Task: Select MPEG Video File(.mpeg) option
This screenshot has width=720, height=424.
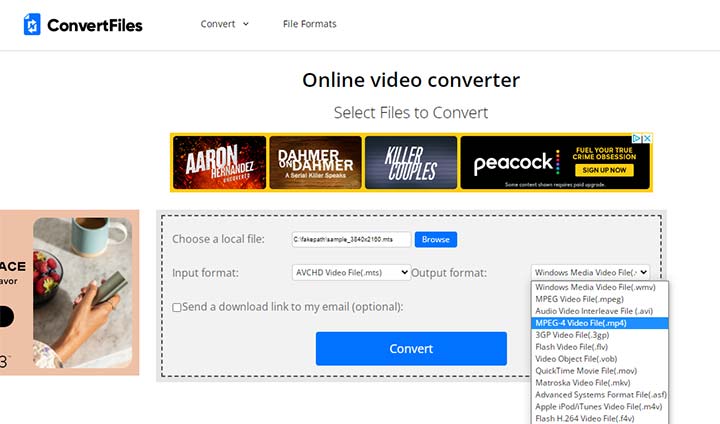Action: [x=600, y=299]
